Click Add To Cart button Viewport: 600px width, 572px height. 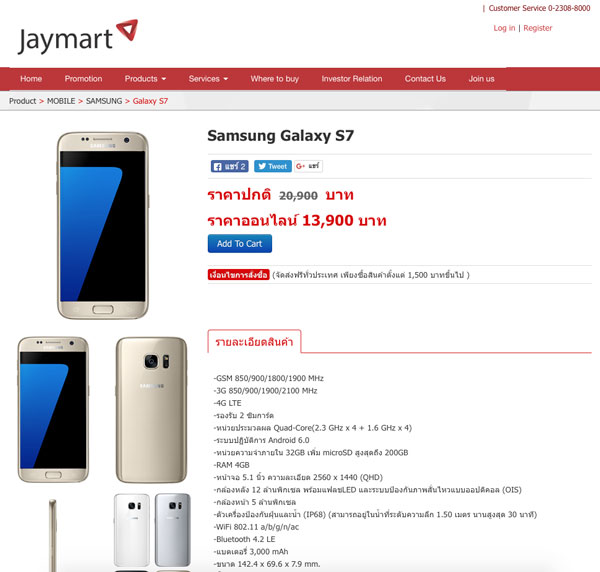tap(240, 244)
